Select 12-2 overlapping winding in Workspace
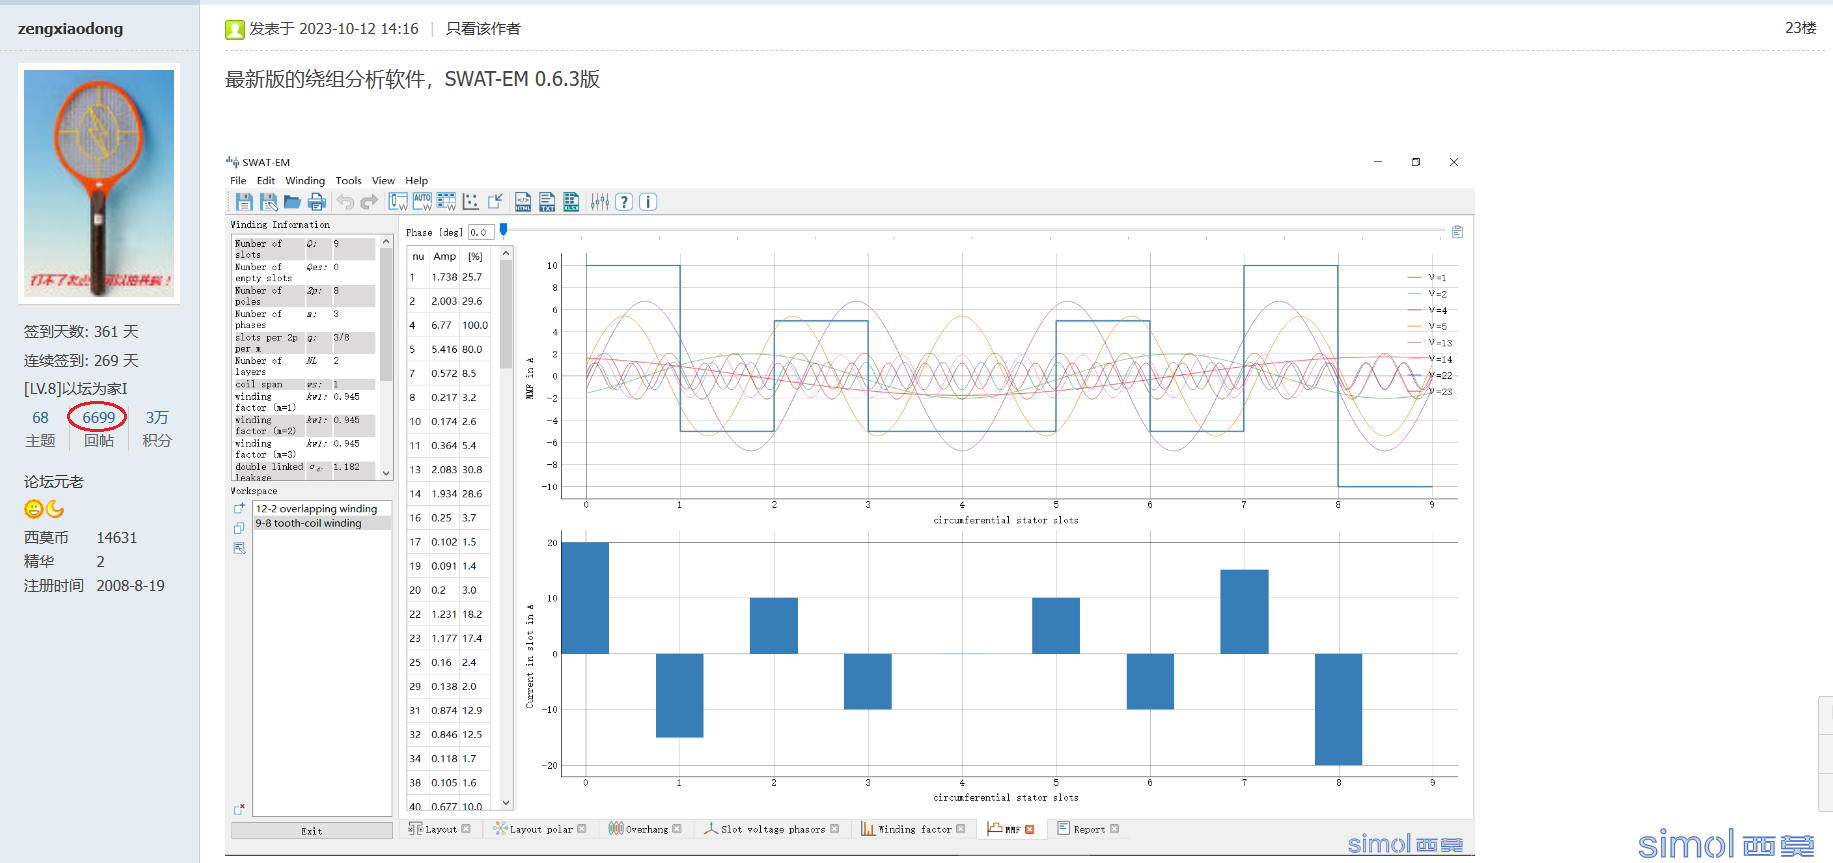1833x863 pixels. 322,509
